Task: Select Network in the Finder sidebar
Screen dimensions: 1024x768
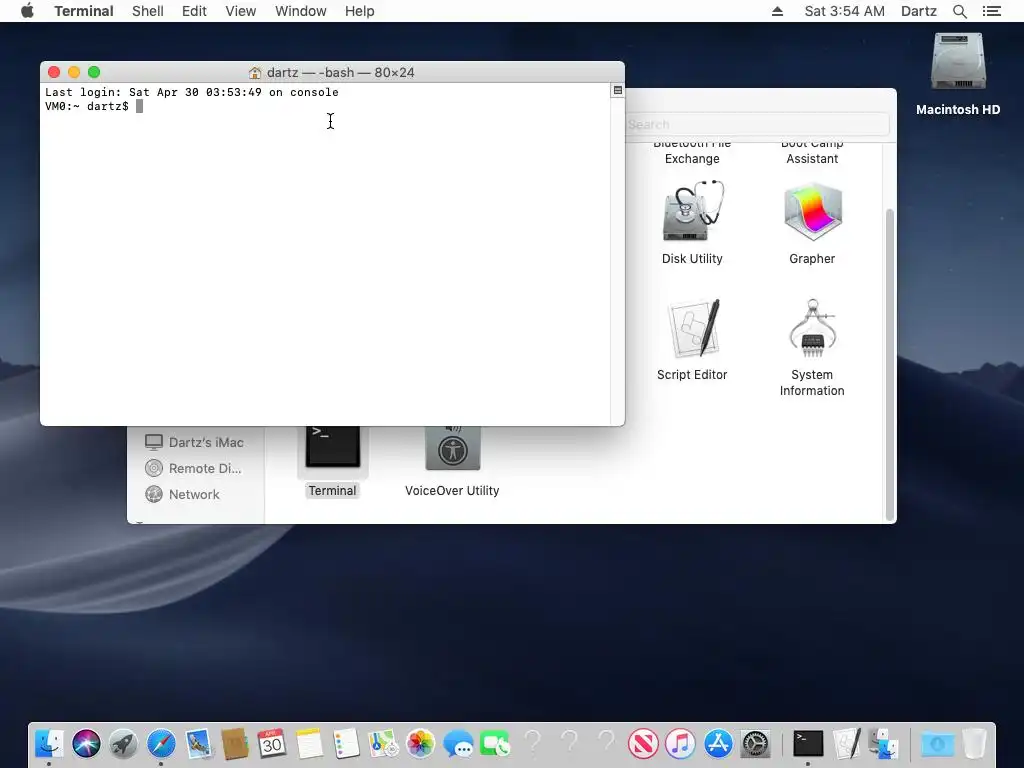Action: point(182,494)
